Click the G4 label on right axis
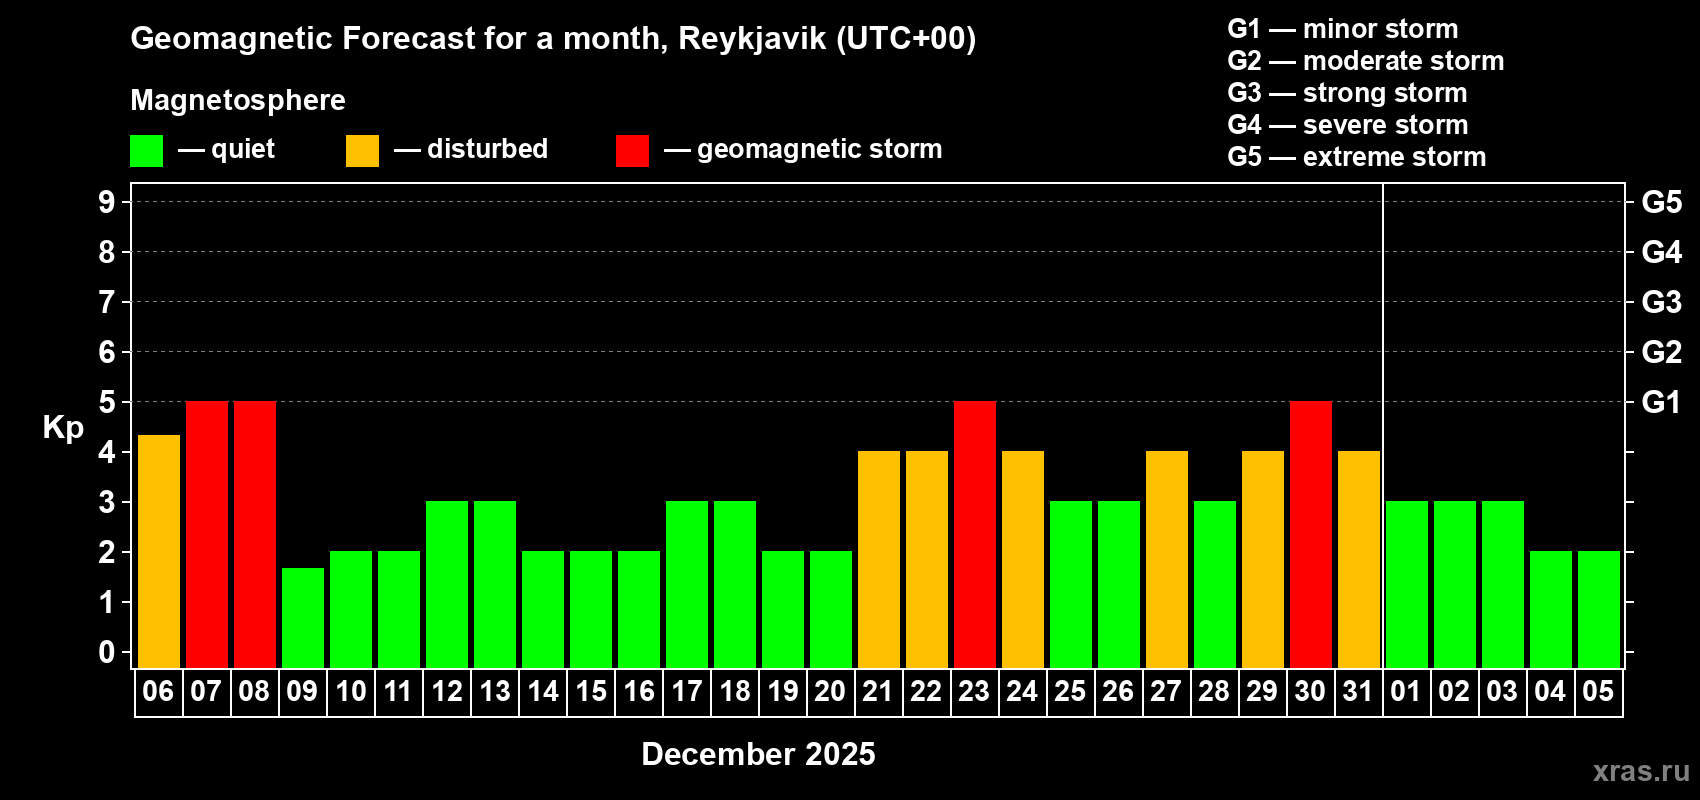Image resolution: width=1700 pixels, height=800 pixels. pyautogui.click(x=1661, y=252)
